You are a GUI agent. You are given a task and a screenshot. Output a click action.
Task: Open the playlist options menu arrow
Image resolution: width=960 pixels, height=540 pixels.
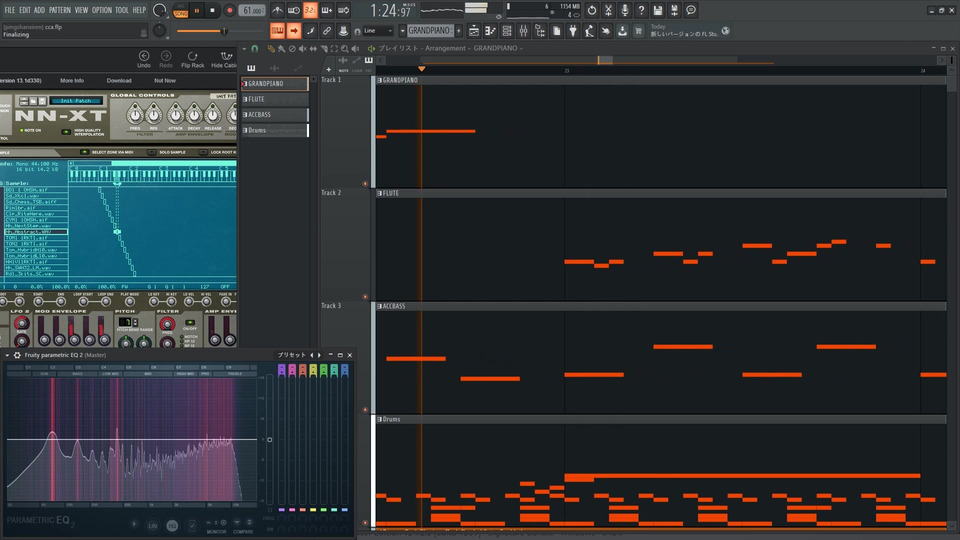244,48
